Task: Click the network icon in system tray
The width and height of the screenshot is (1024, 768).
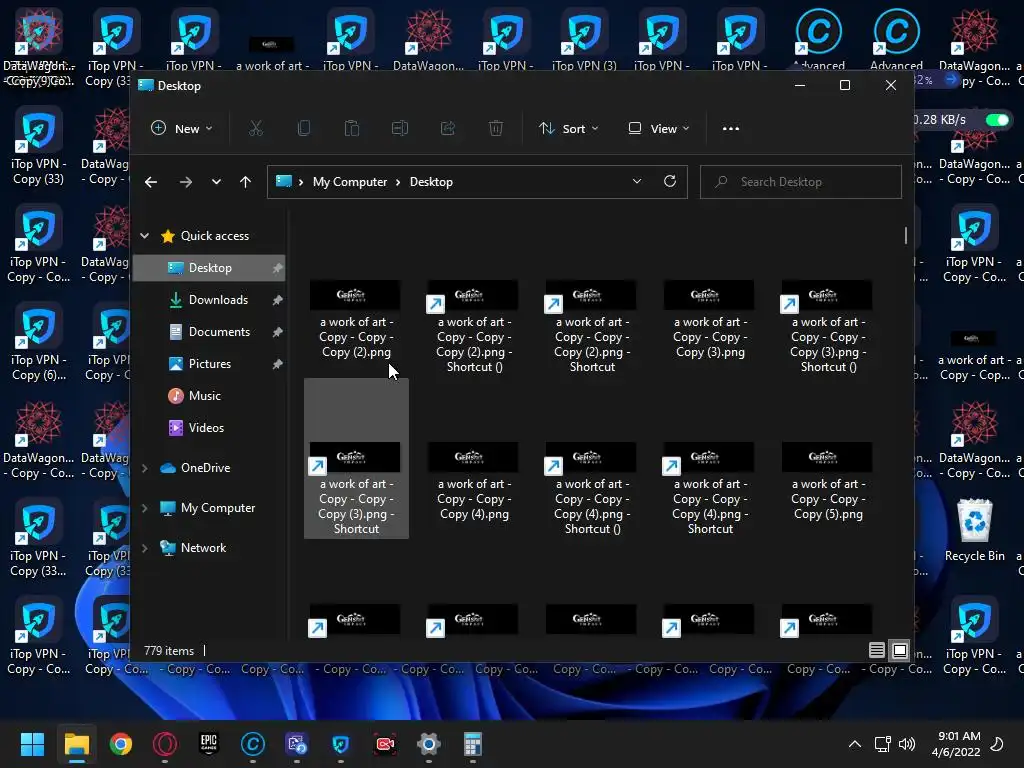Action: tap(882, 744)
